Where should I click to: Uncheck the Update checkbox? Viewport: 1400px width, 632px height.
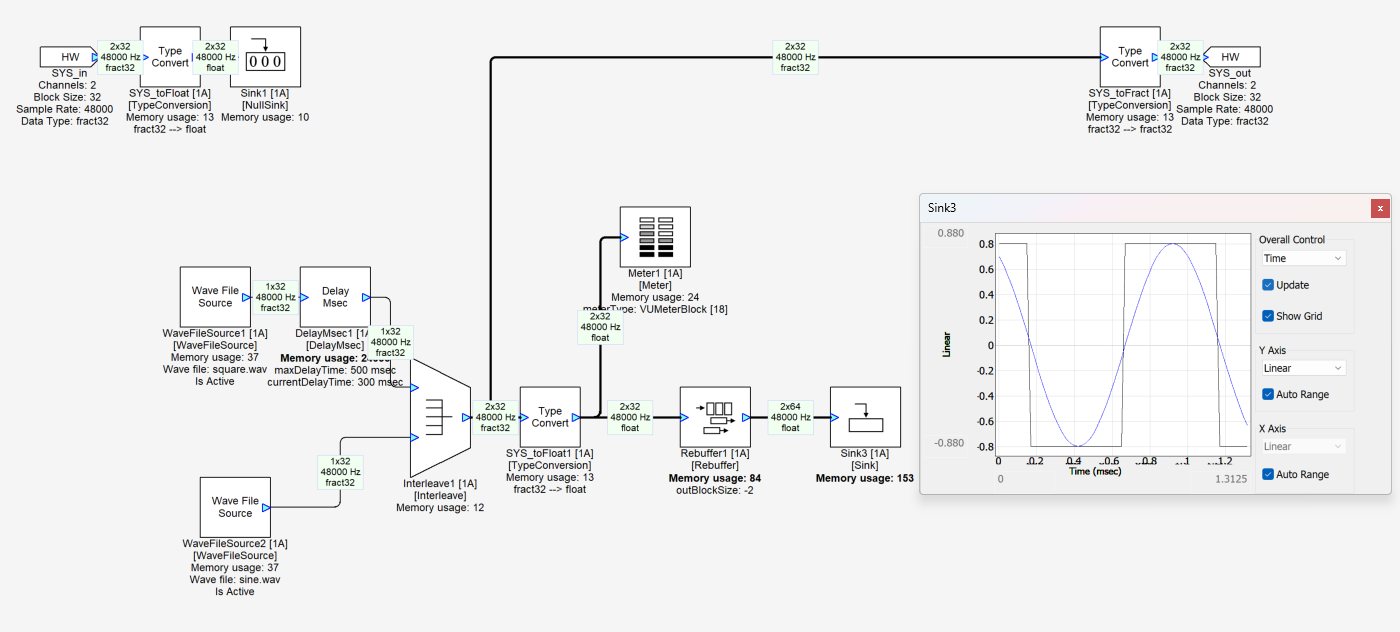pos(1268,285)
